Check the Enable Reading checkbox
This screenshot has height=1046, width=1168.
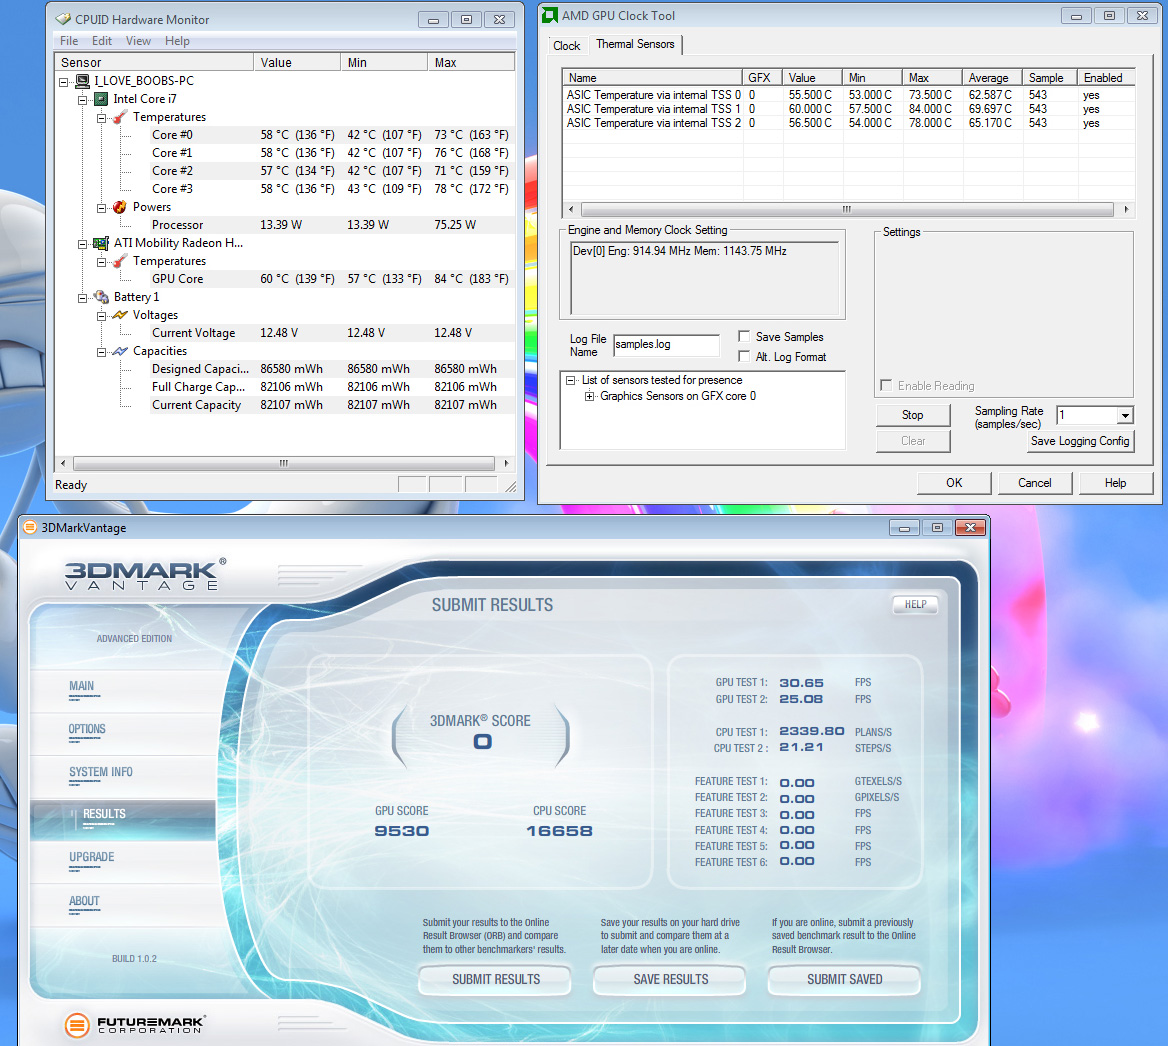pyautogui.click(x=886, y=385)
